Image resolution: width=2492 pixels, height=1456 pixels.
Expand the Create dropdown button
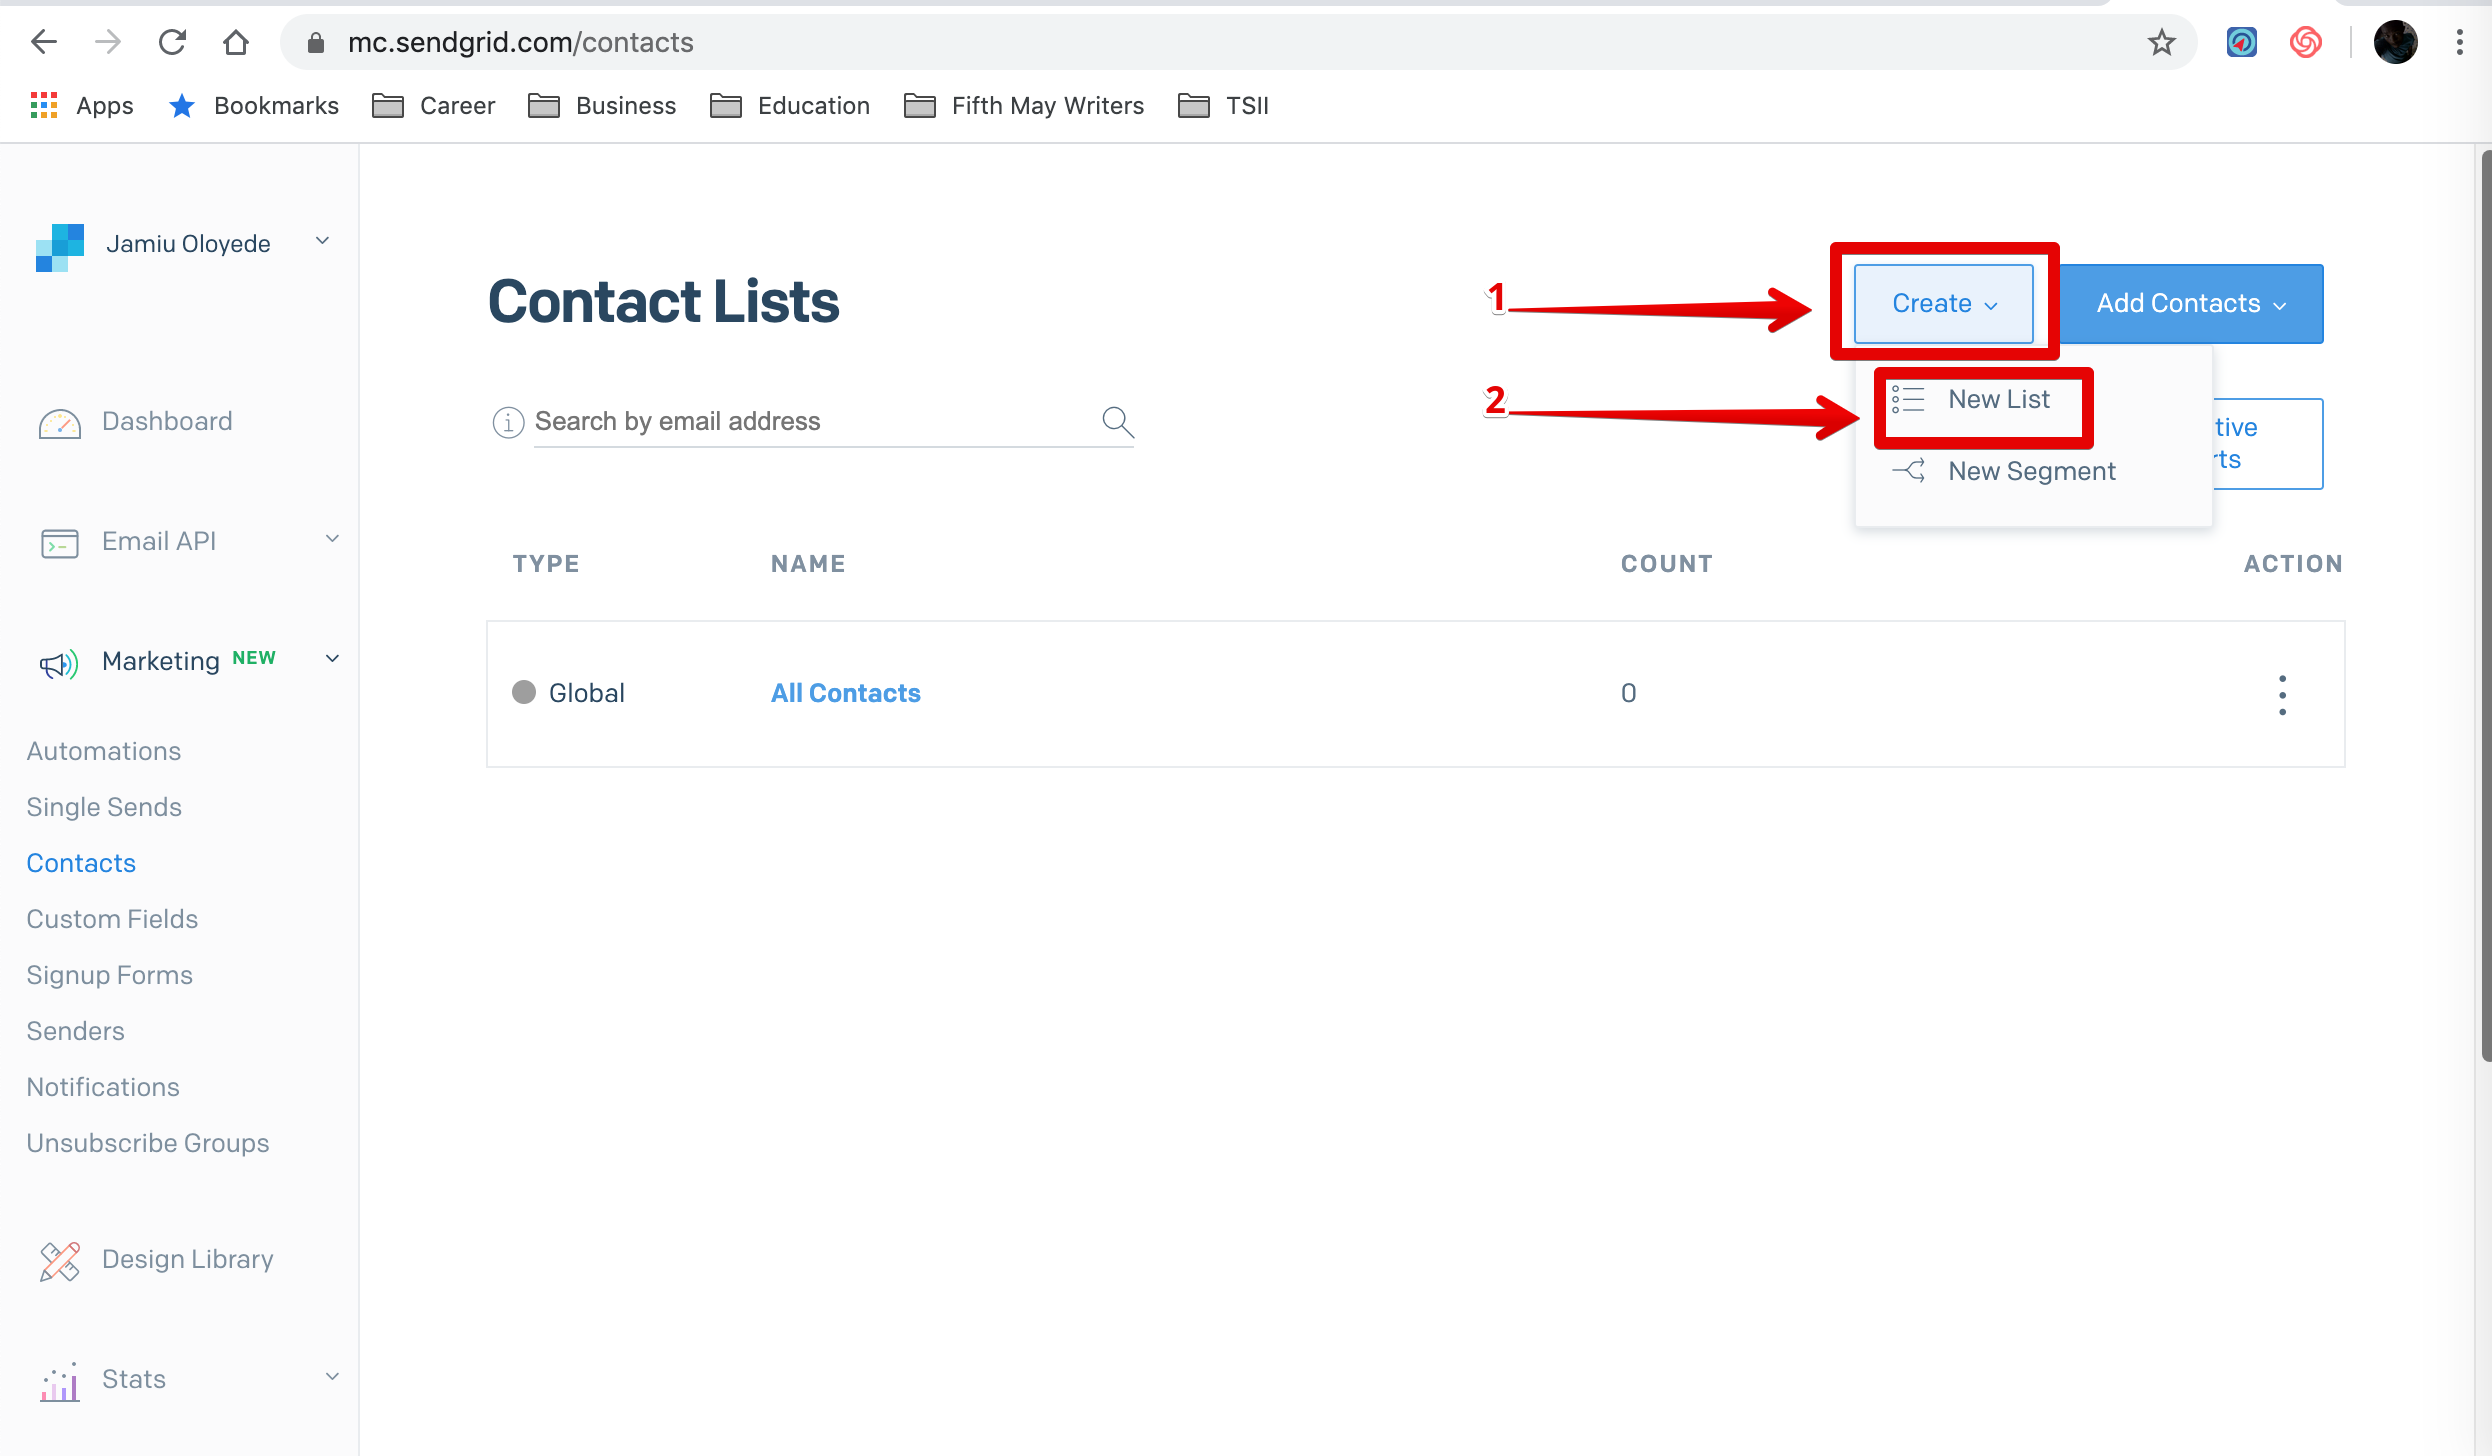1943,303
